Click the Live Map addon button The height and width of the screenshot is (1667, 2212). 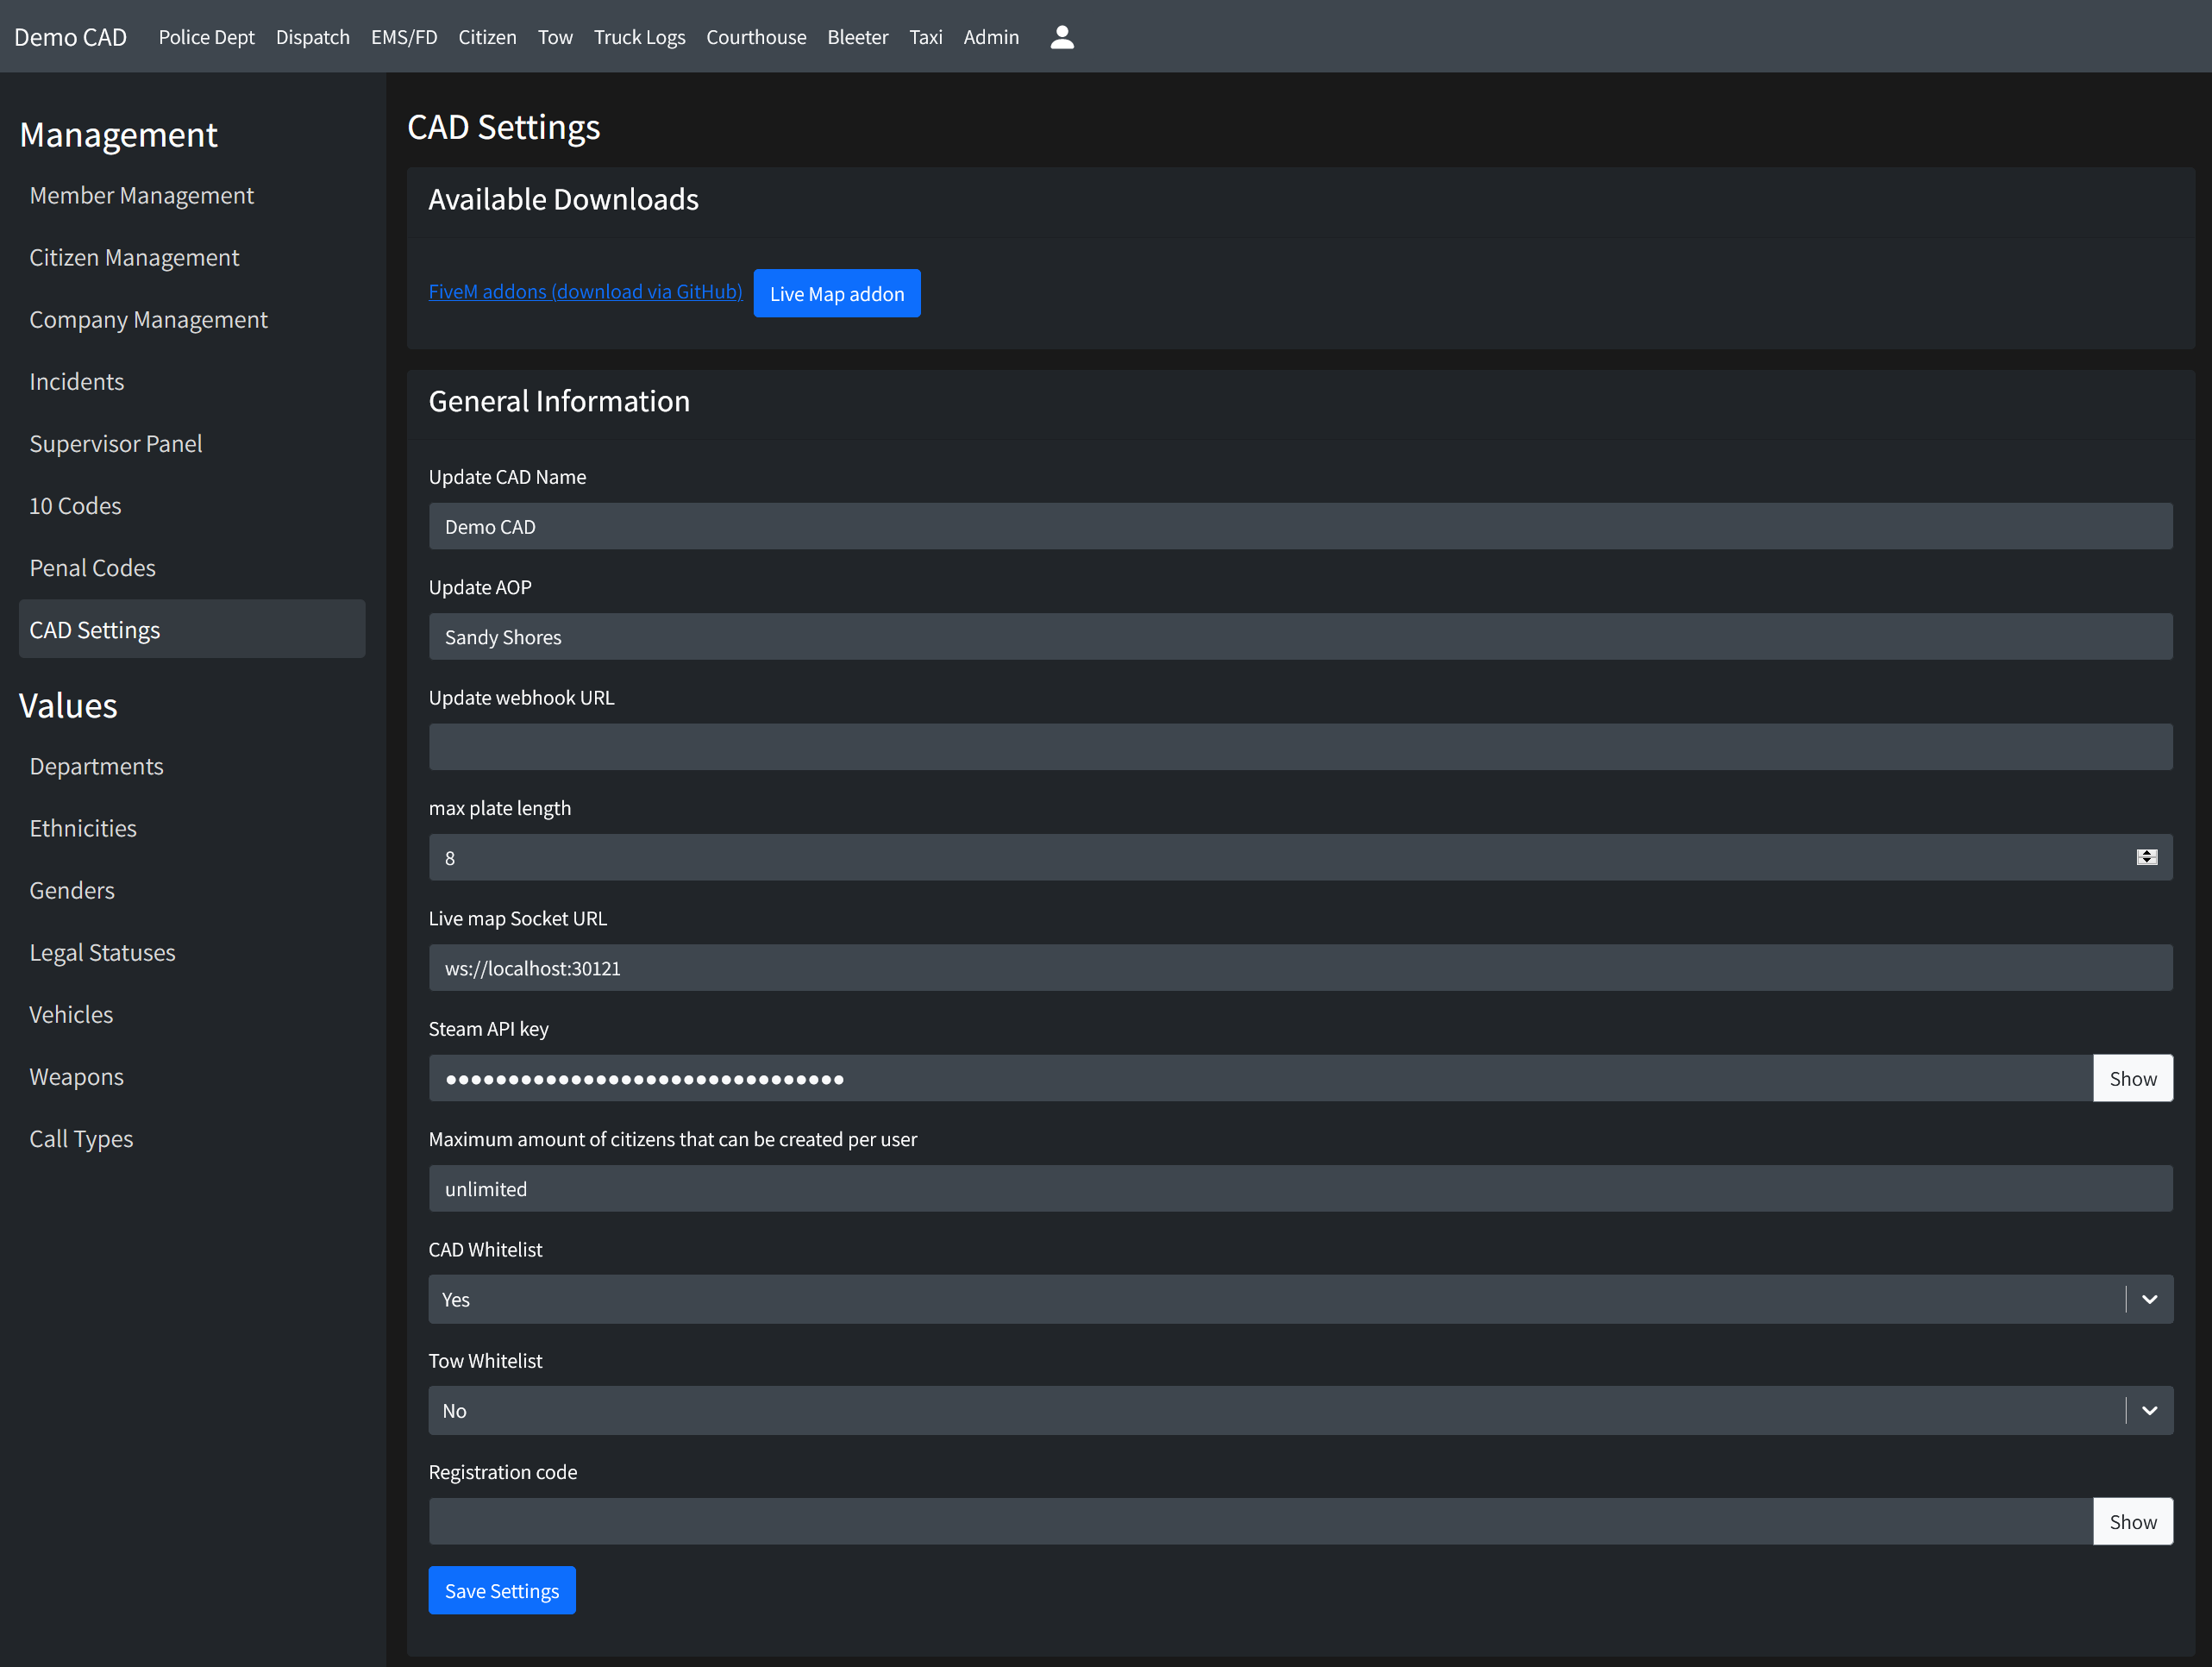[x=836, y=293]
